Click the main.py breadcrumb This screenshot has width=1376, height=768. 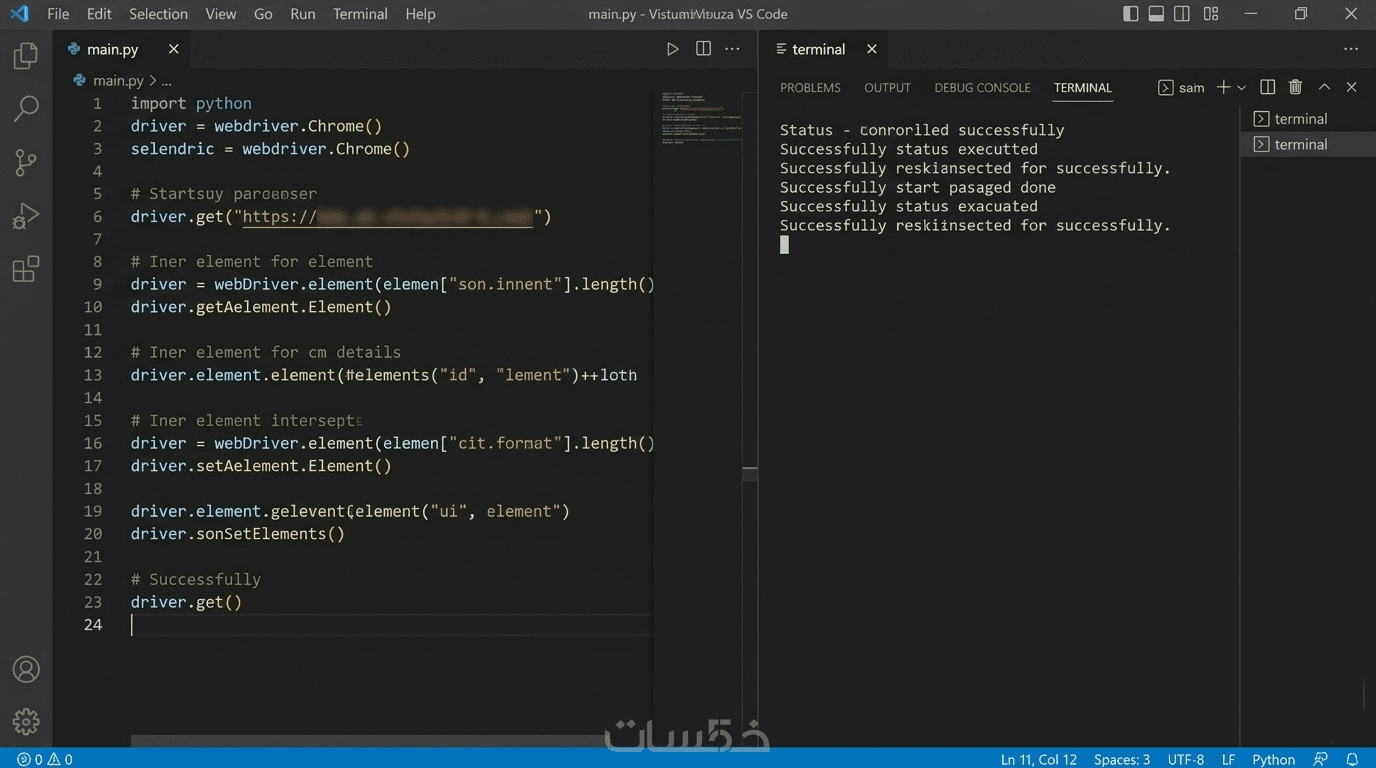coord(118,81)
